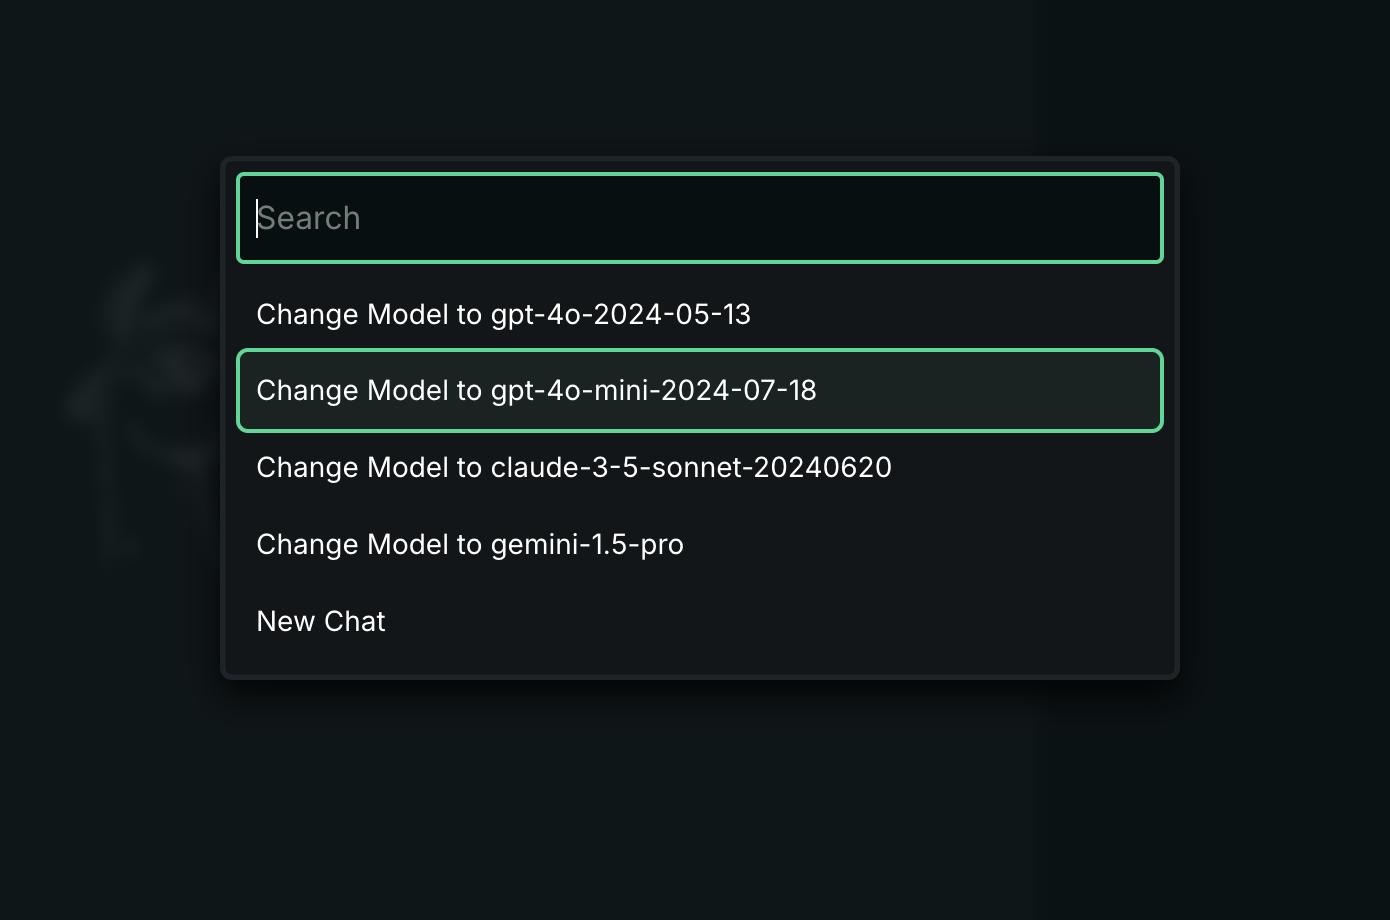1390x920 pixels.
Task: Start a New Chat from the palette
Action: pos(321,621)
